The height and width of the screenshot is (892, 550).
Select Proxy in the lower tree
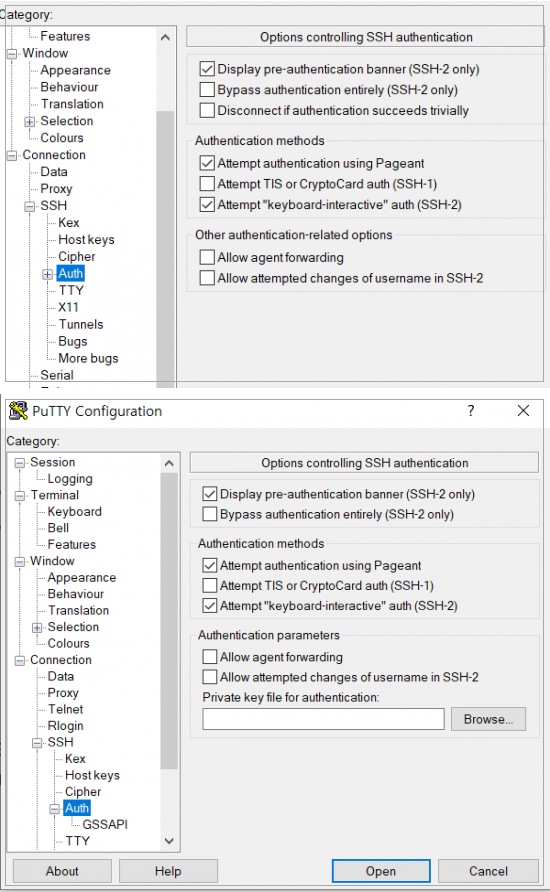pos(63,693)
